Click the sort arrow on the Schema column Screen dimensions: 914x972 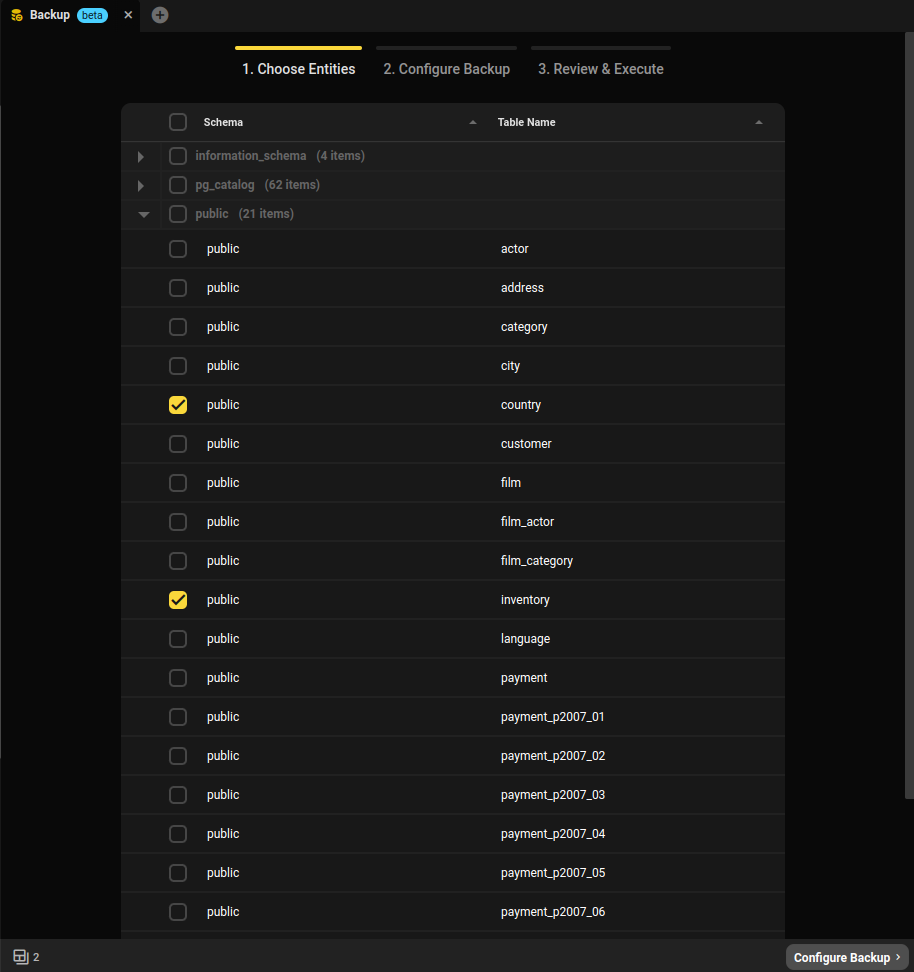point(472,122)
